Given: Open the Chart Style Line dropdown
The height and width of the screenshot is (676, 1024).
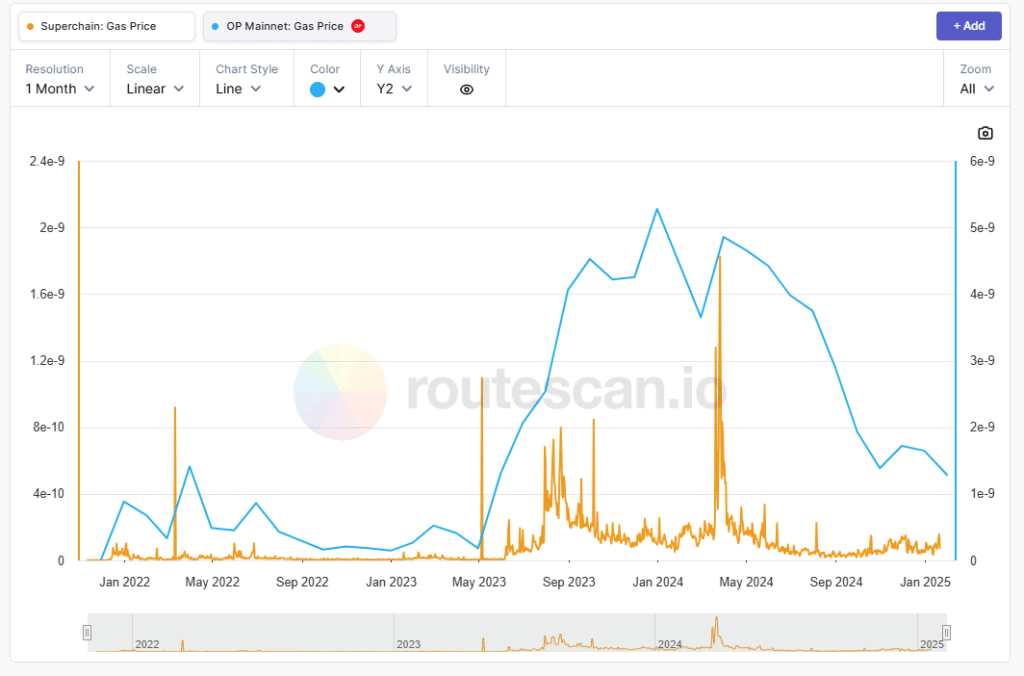Looking at the screenshot, I should pos(238,89).
